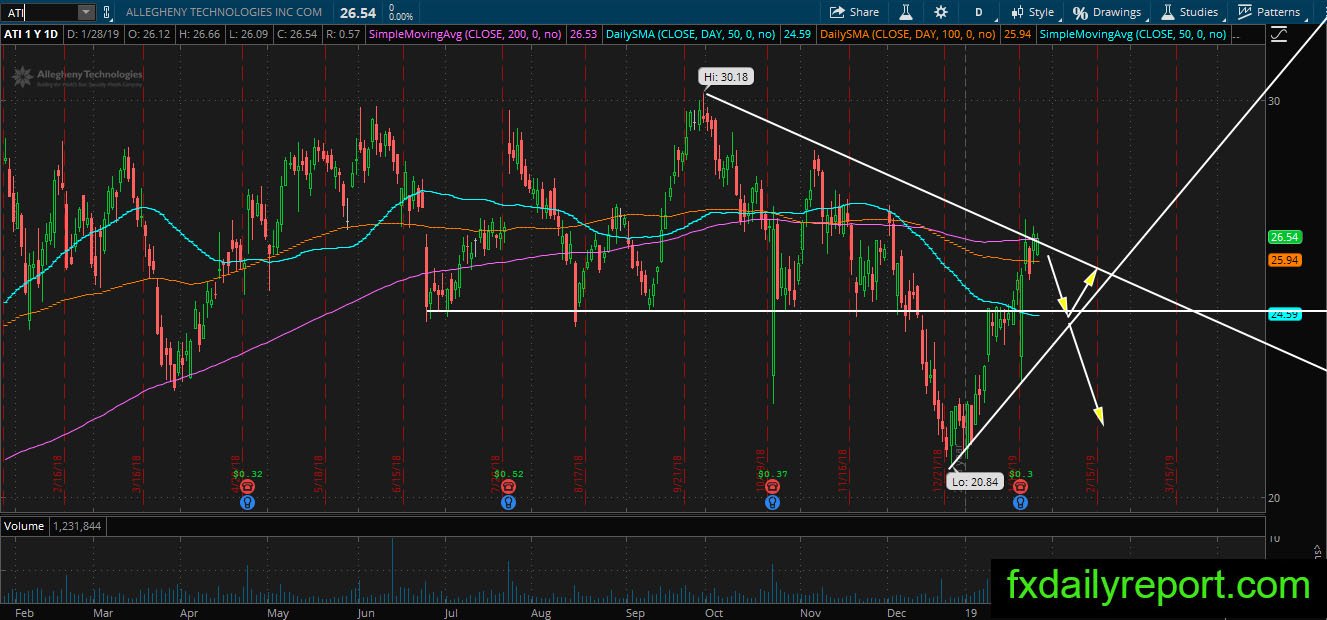The width and height of the screenshot is (1327, 620).
Task: Click the chart-line icon below Patterns
Action: (1279, 34)
